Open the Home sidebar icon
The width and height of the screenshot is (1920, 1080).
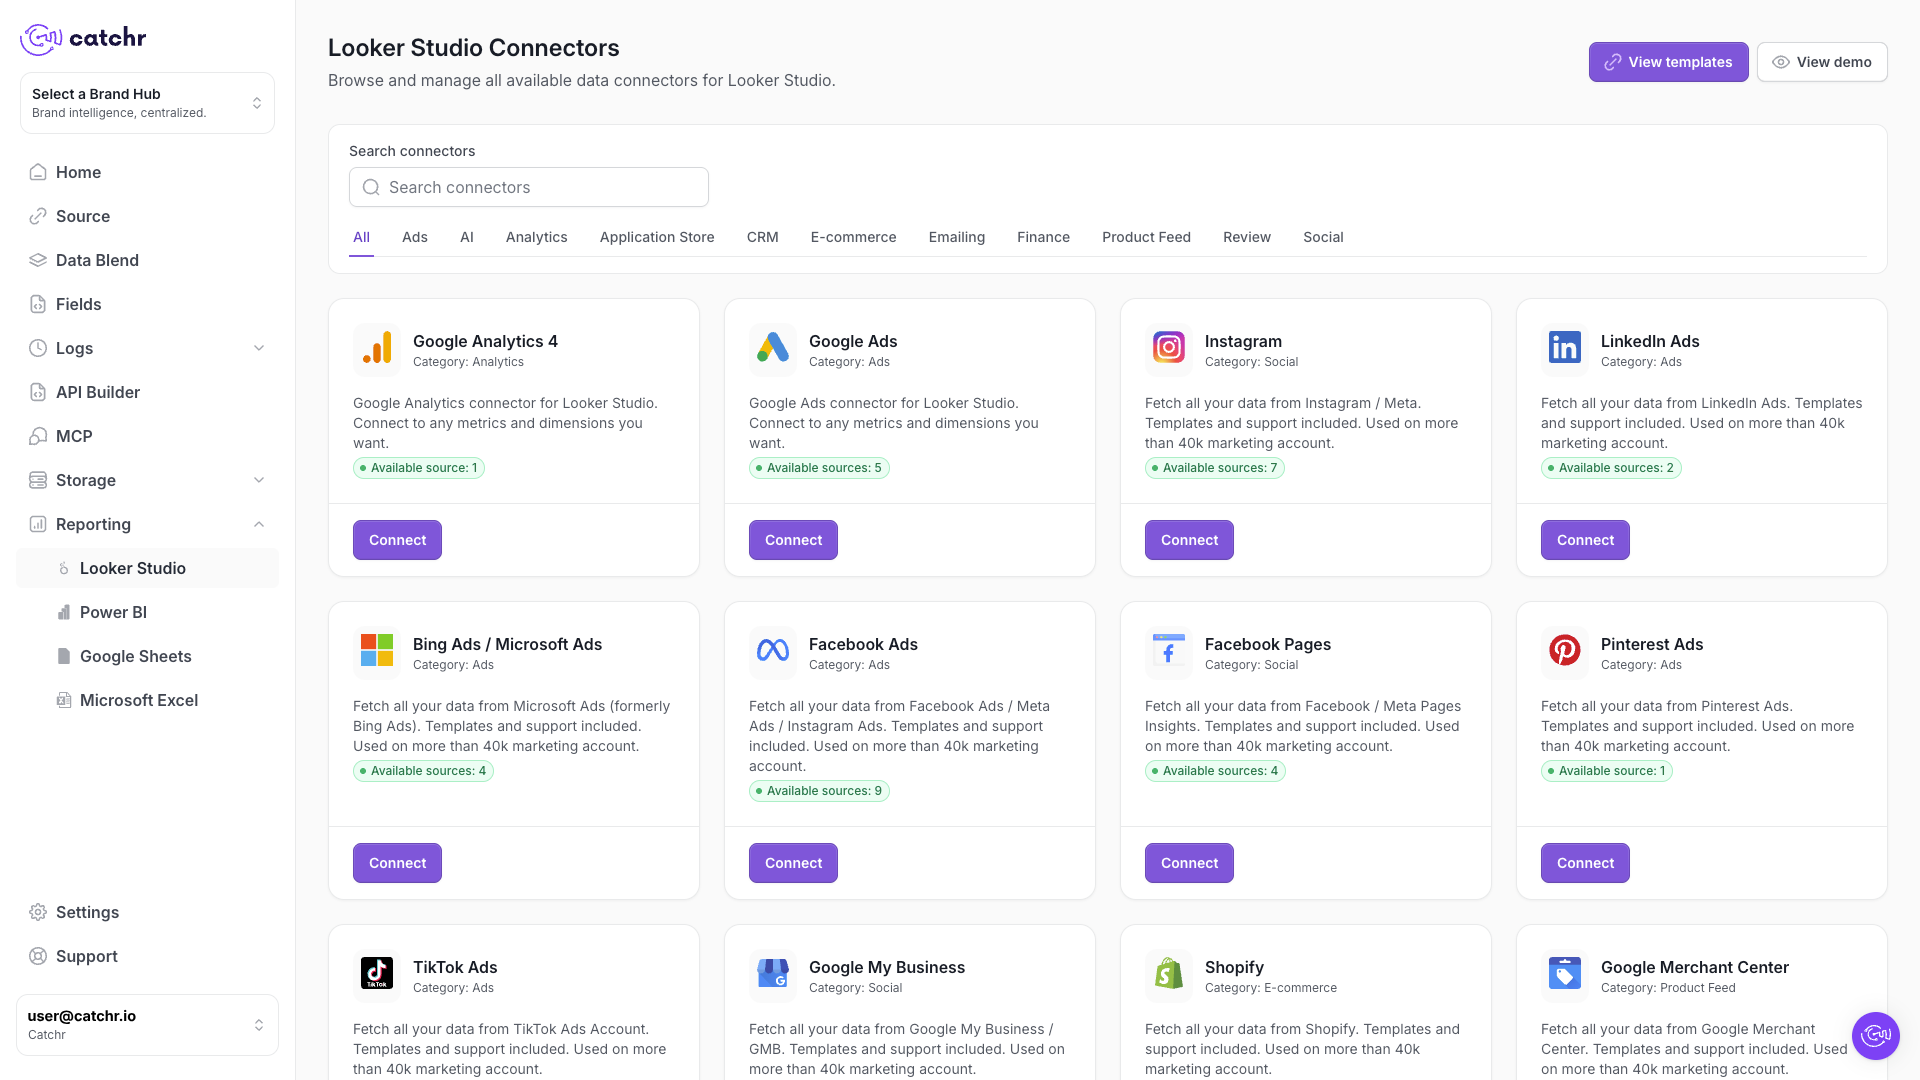pos(38,172)
